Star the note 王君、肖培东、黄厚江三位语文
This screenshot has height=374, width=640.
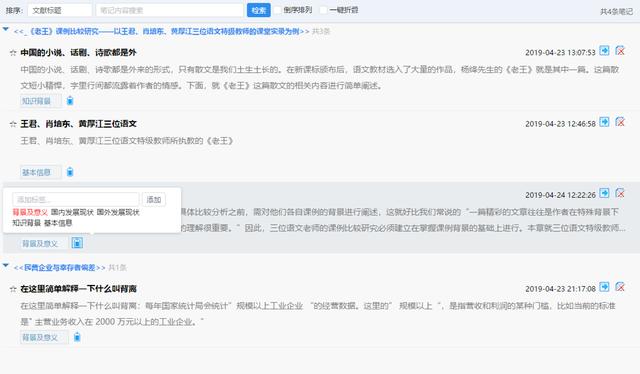coord(13,124)
